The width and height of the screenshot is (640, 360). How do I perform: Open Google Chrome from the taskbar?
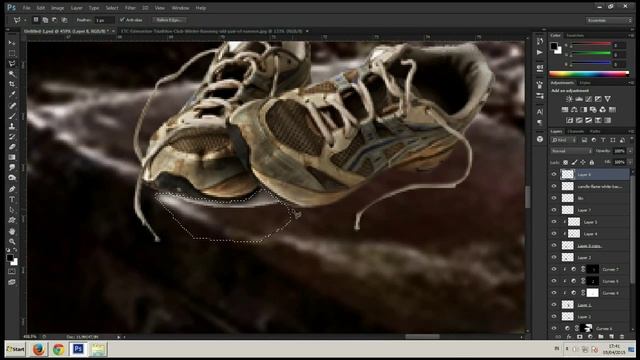58,349
